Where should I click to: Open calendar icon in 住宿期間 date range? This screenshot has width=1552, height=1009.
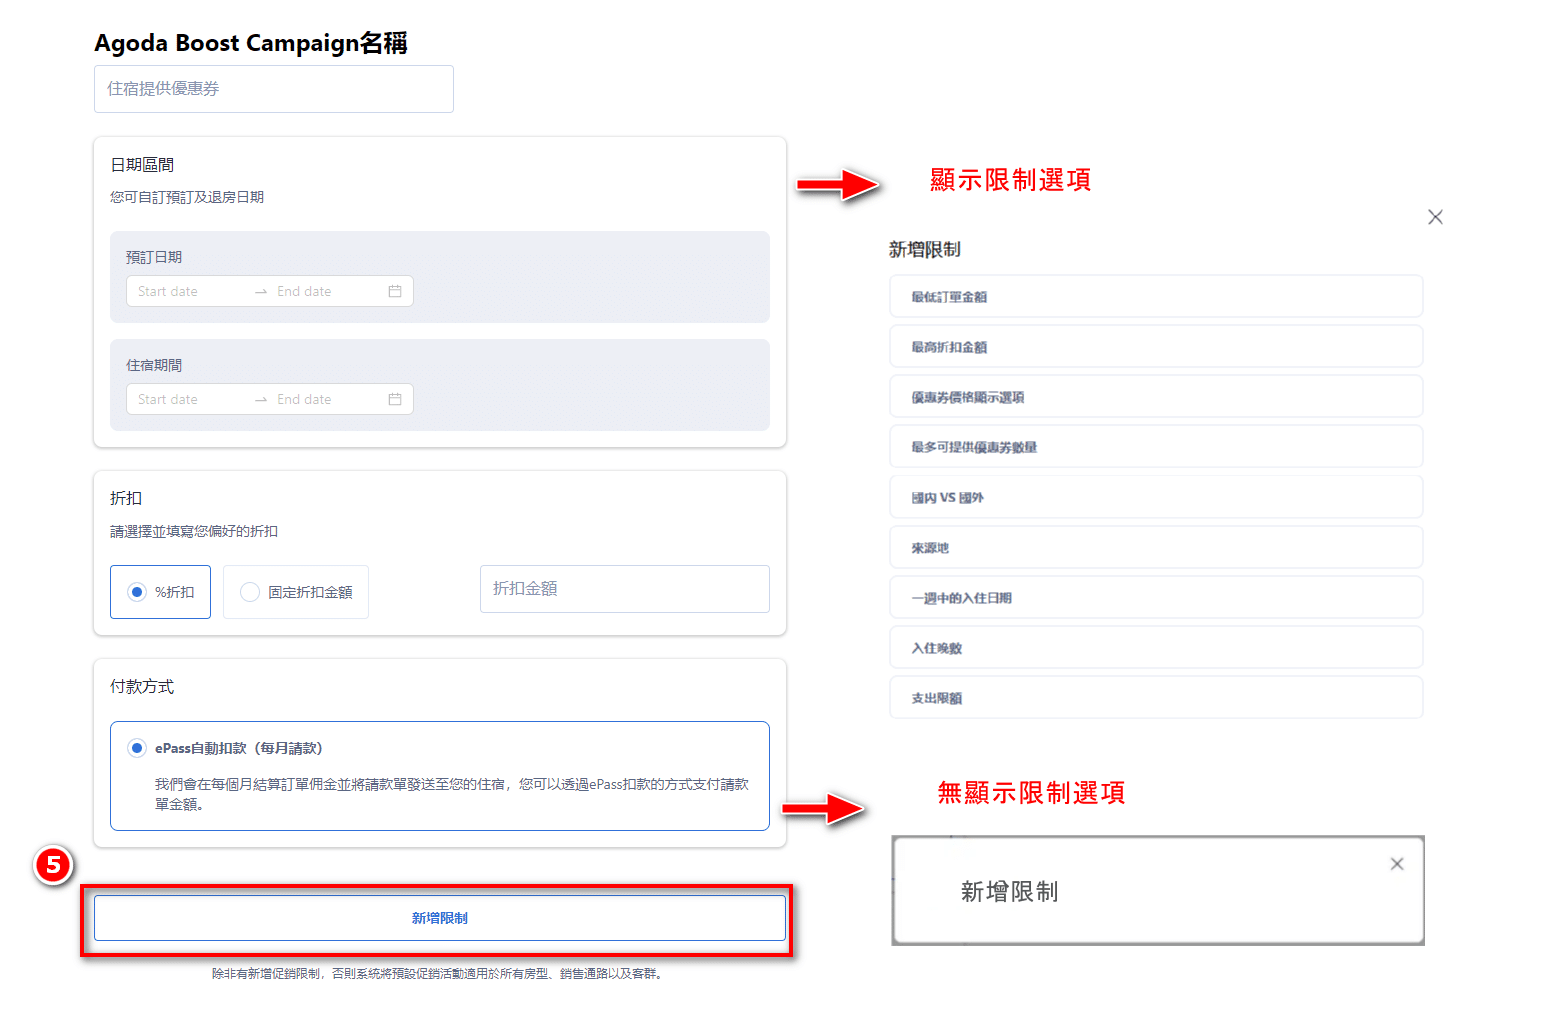click(395, 399)
